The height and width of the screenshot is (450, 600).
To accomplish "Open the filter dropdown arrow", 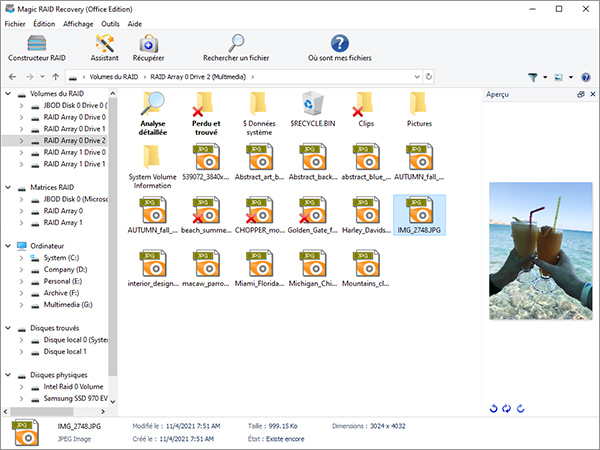I will point(545,77).
